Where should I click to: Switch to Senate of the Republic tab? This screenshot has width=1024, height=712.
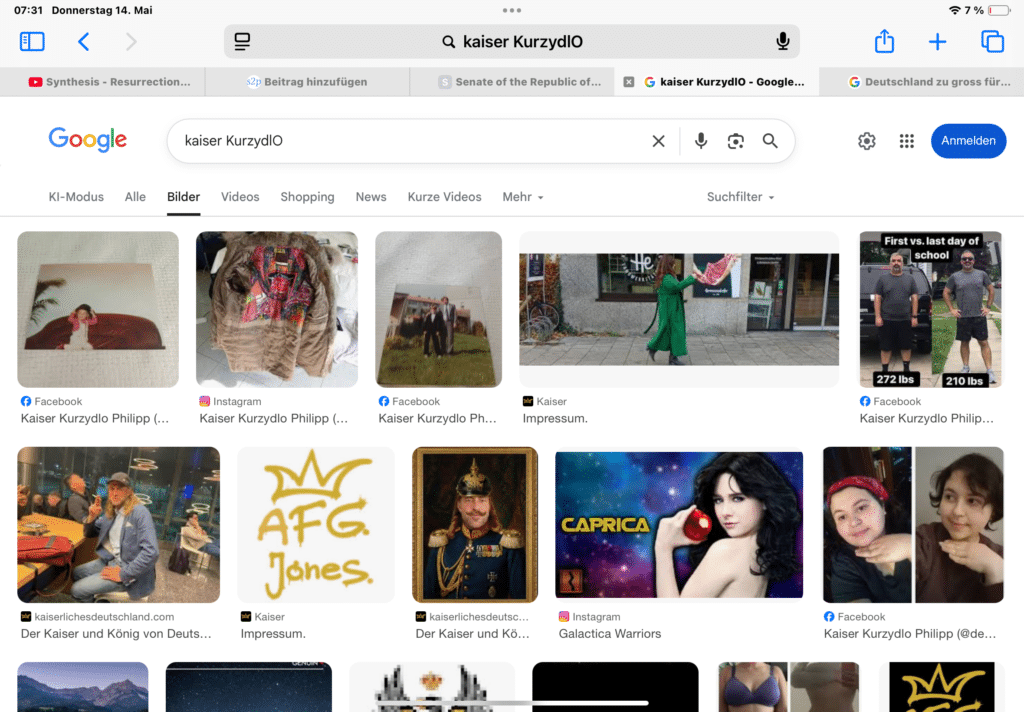click(512, 82)
